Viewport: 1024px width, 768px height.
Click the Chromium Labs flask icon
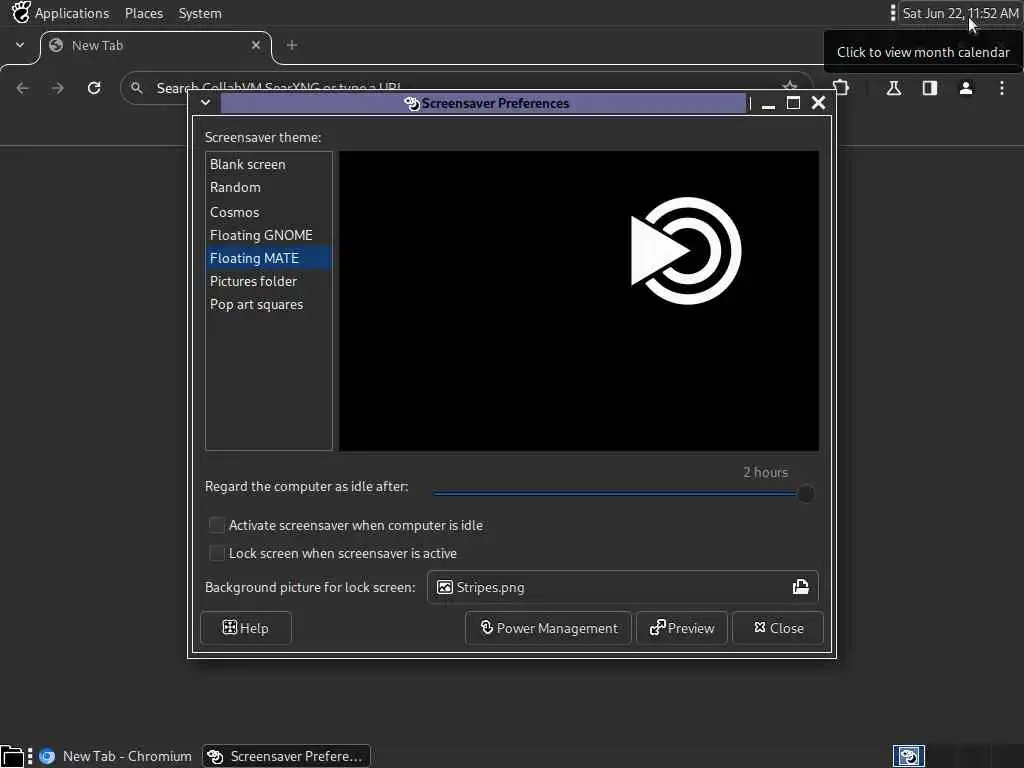[894, 88]
